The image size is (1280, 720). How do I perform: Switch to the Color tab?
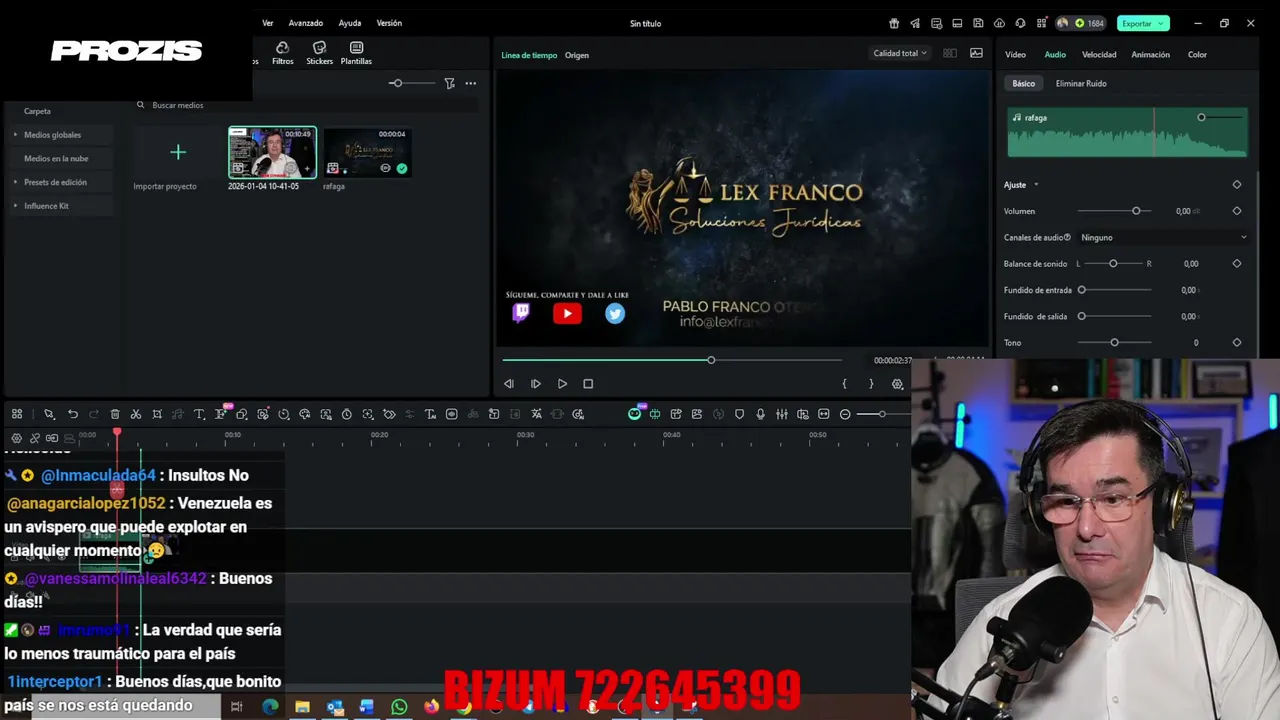[x=1197, y=54]
